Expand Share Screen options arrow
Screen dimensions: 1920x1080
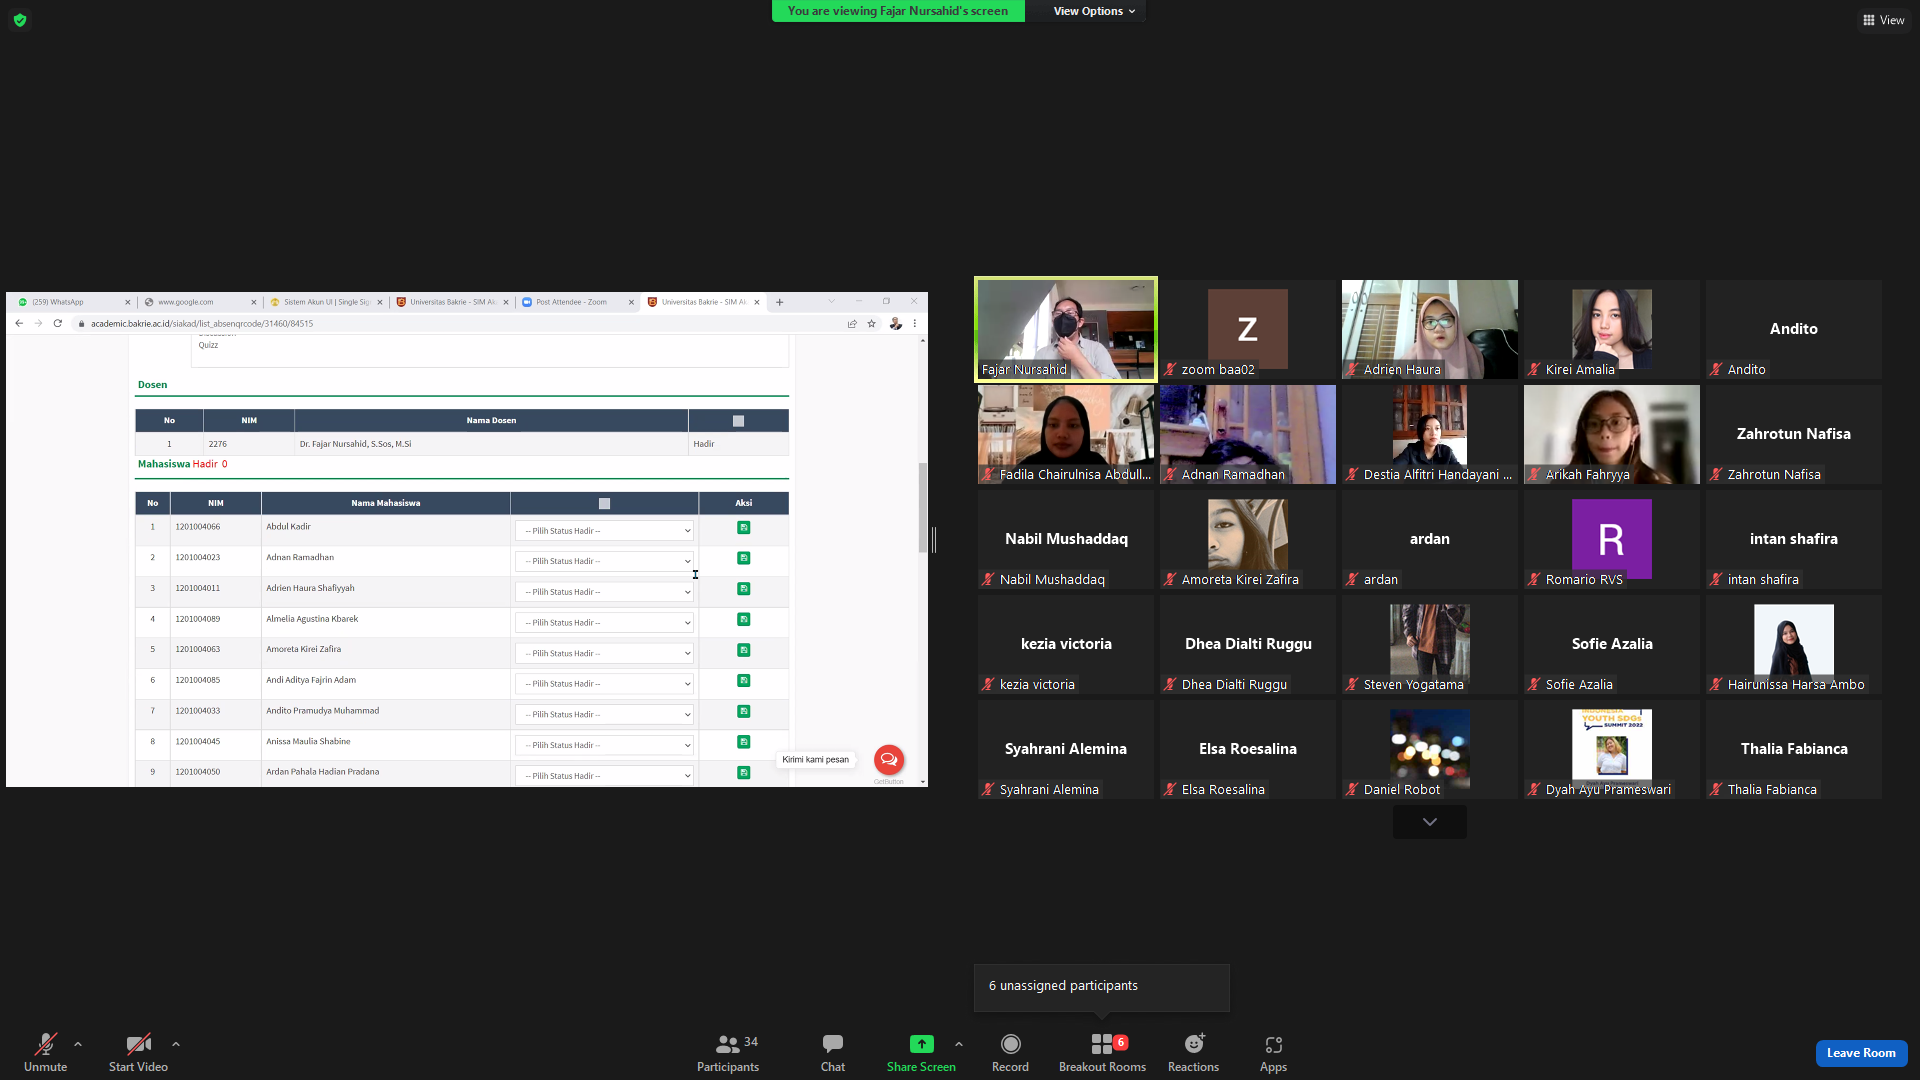(959, 1044)
